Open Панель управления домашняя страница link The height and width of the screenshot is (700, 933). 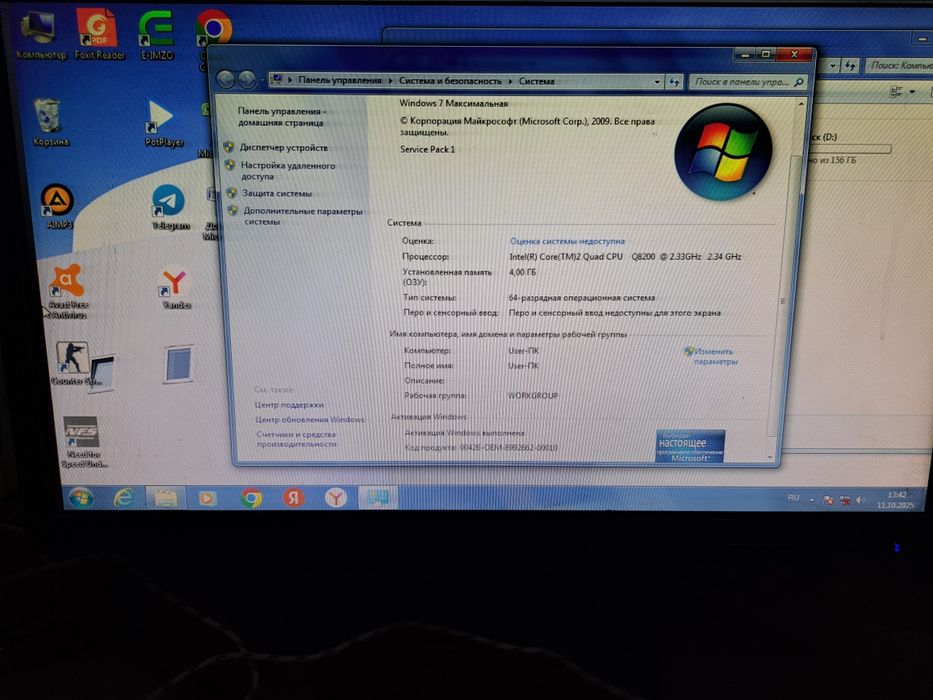click(x=281, y=117)
